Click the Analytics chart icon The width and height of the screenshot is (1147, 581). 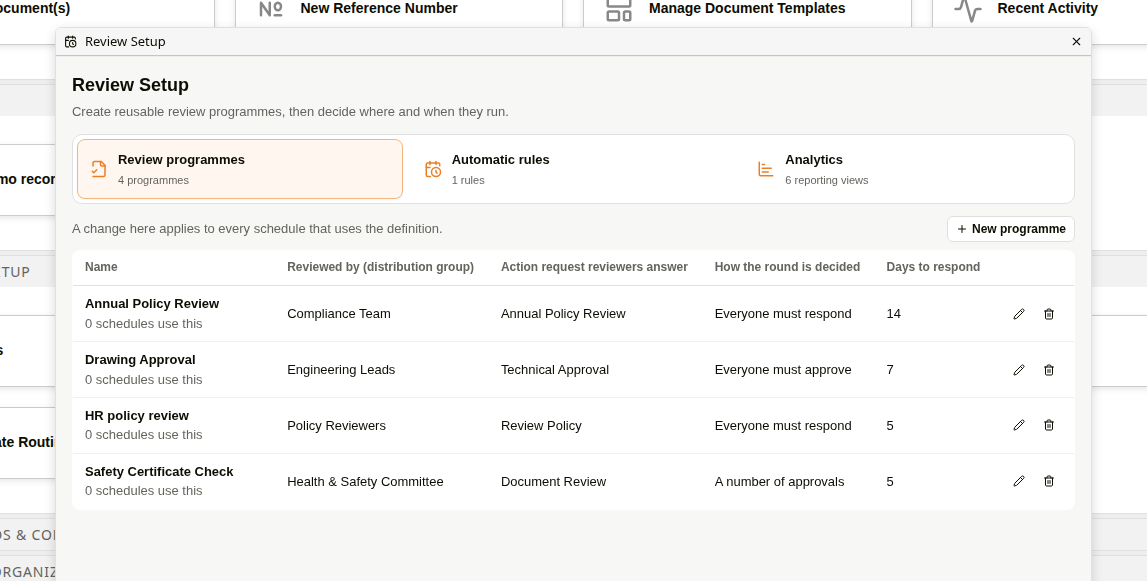pos(766,169)
